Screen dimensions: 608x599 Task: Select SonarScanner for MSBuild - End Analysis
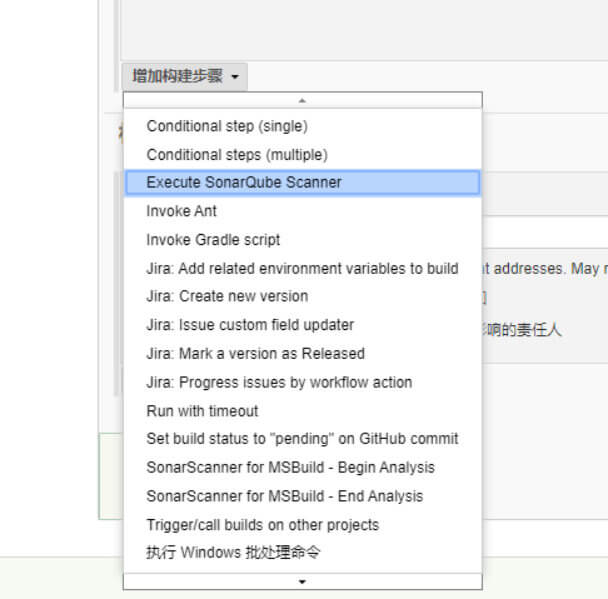302,496
